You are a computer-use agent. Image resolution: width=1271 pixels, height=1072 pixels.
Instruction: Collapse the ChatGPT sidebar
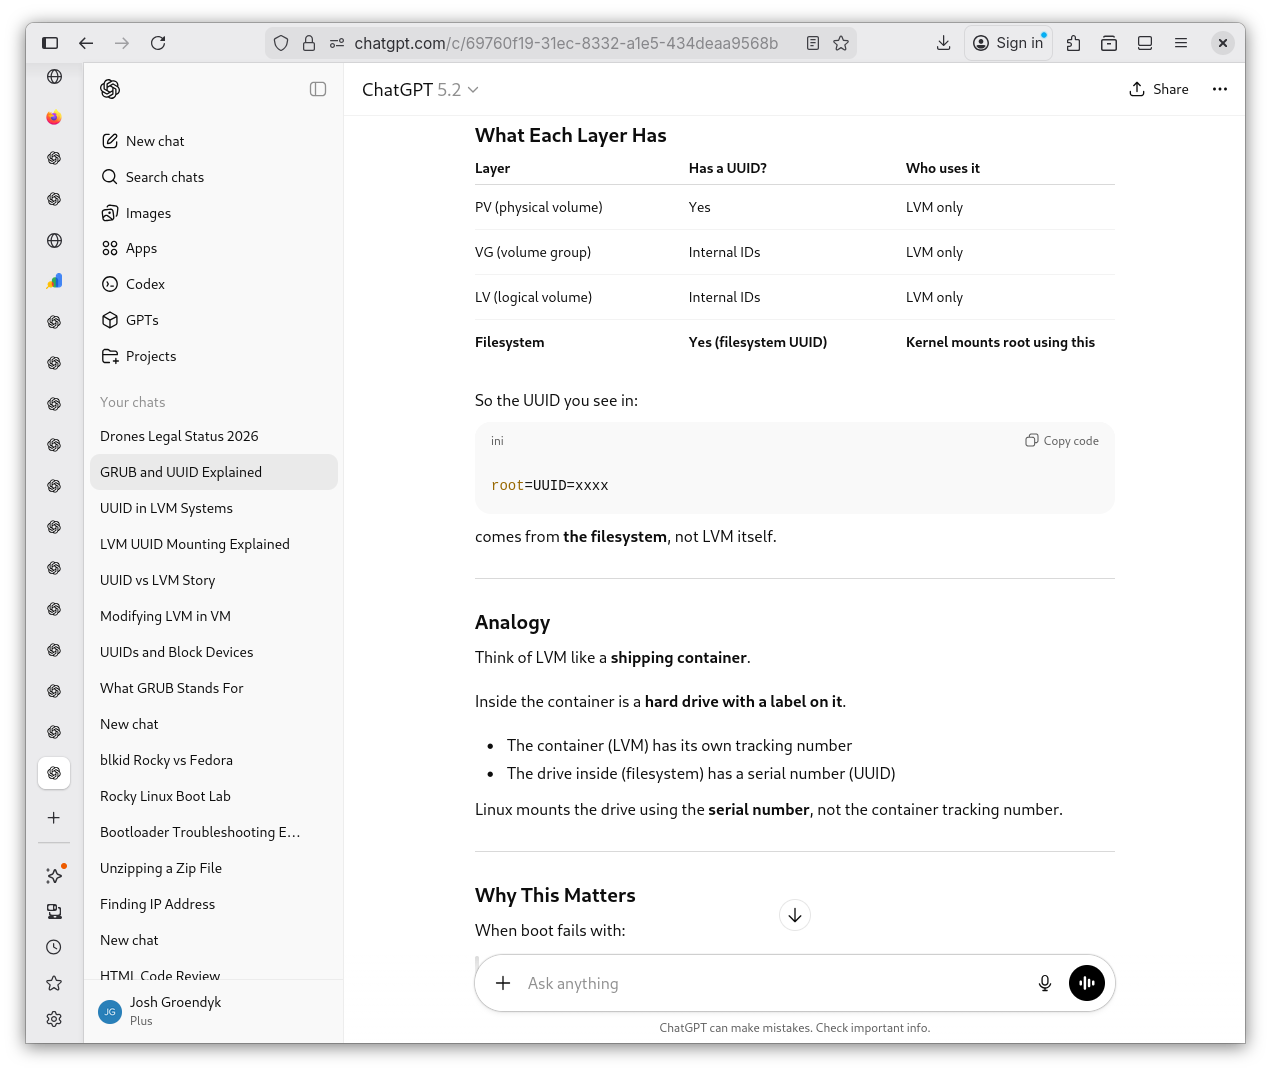pyautogui.click(x=318, y=89)
